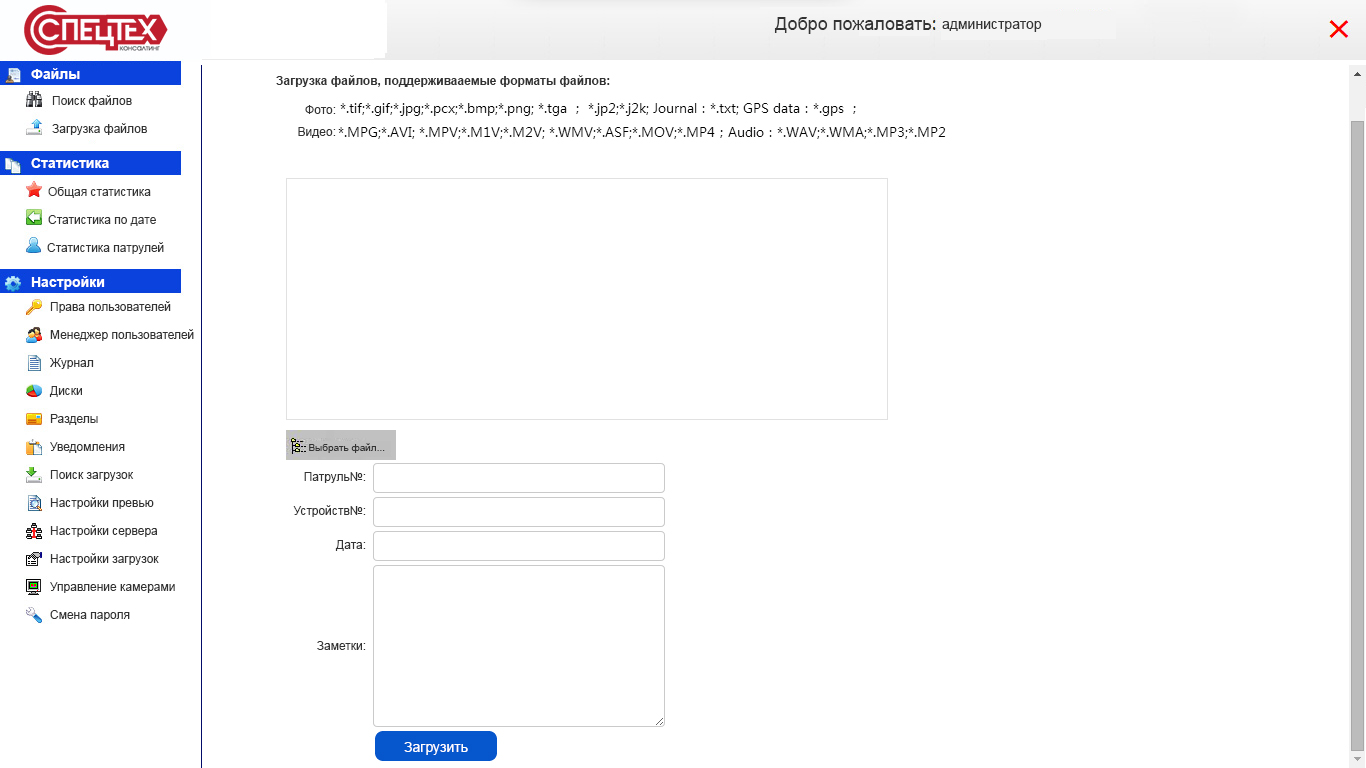Click the binoculars icon for Поиск файлов
Viewport: 1366px width, 768px height.
coord(34,100)
